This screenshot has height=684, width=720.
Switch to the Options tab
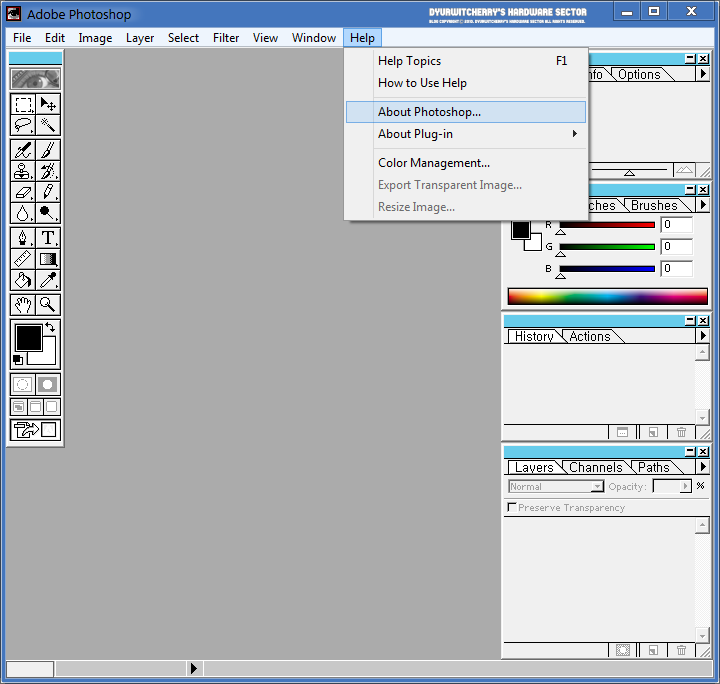pos(639,74)
